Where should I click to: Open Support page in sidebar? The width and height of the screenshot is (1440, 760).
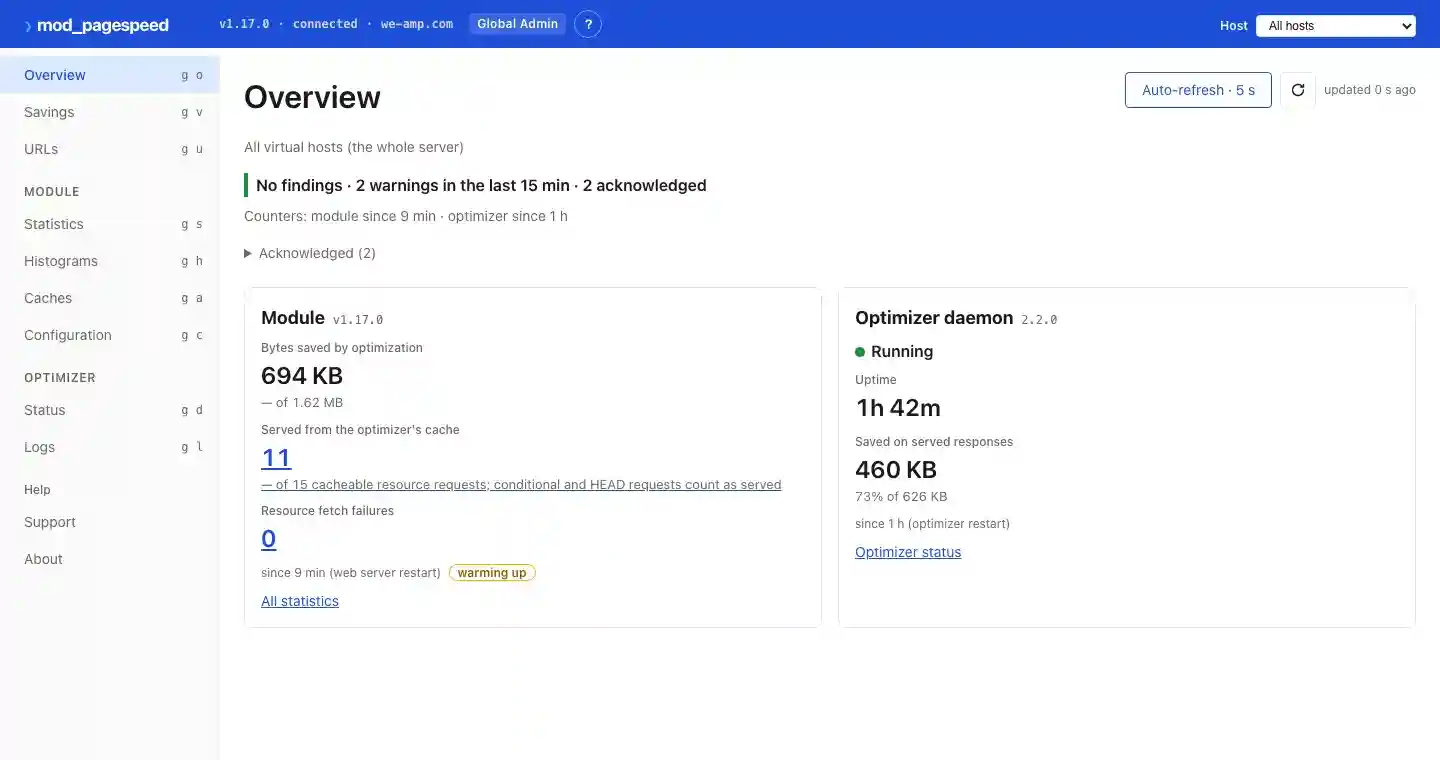point(110,522)
